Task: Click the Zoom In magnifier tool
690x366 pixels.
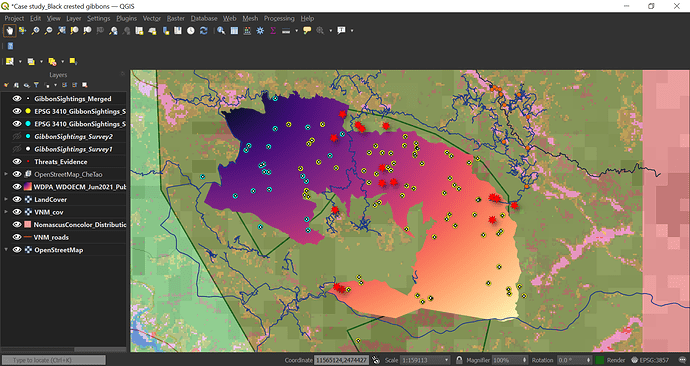Action: [36, 30]
